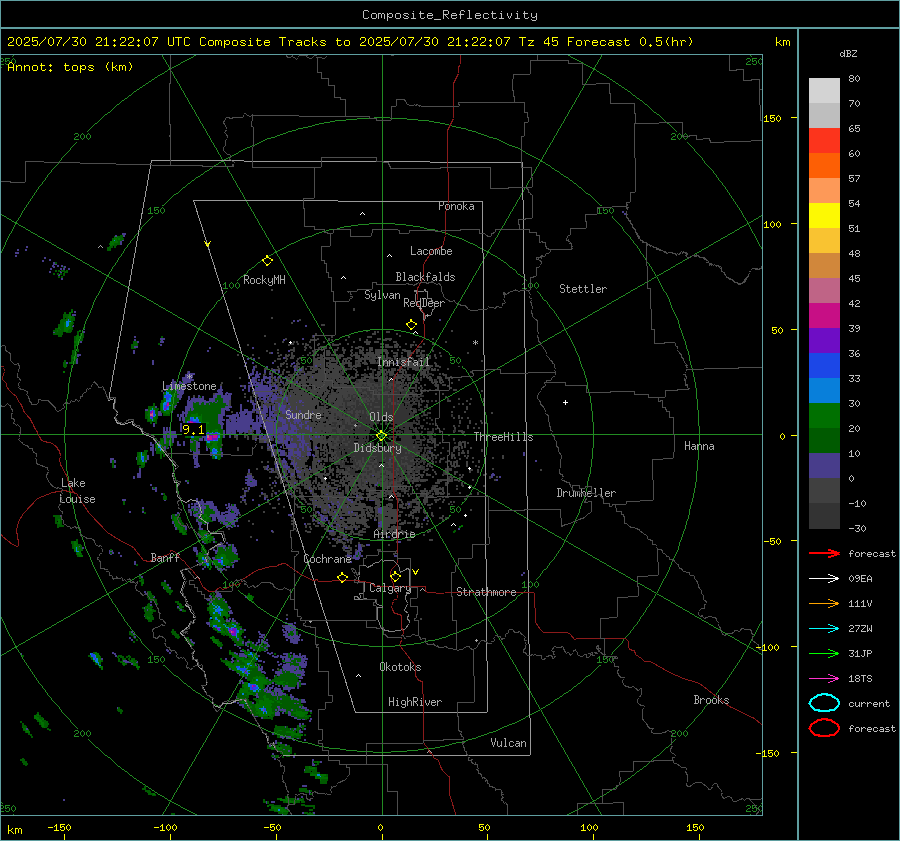Click the Lake Louise label
Image resolution: width=900 pixels, height=841 pixels.
click(x=77, y=491)
